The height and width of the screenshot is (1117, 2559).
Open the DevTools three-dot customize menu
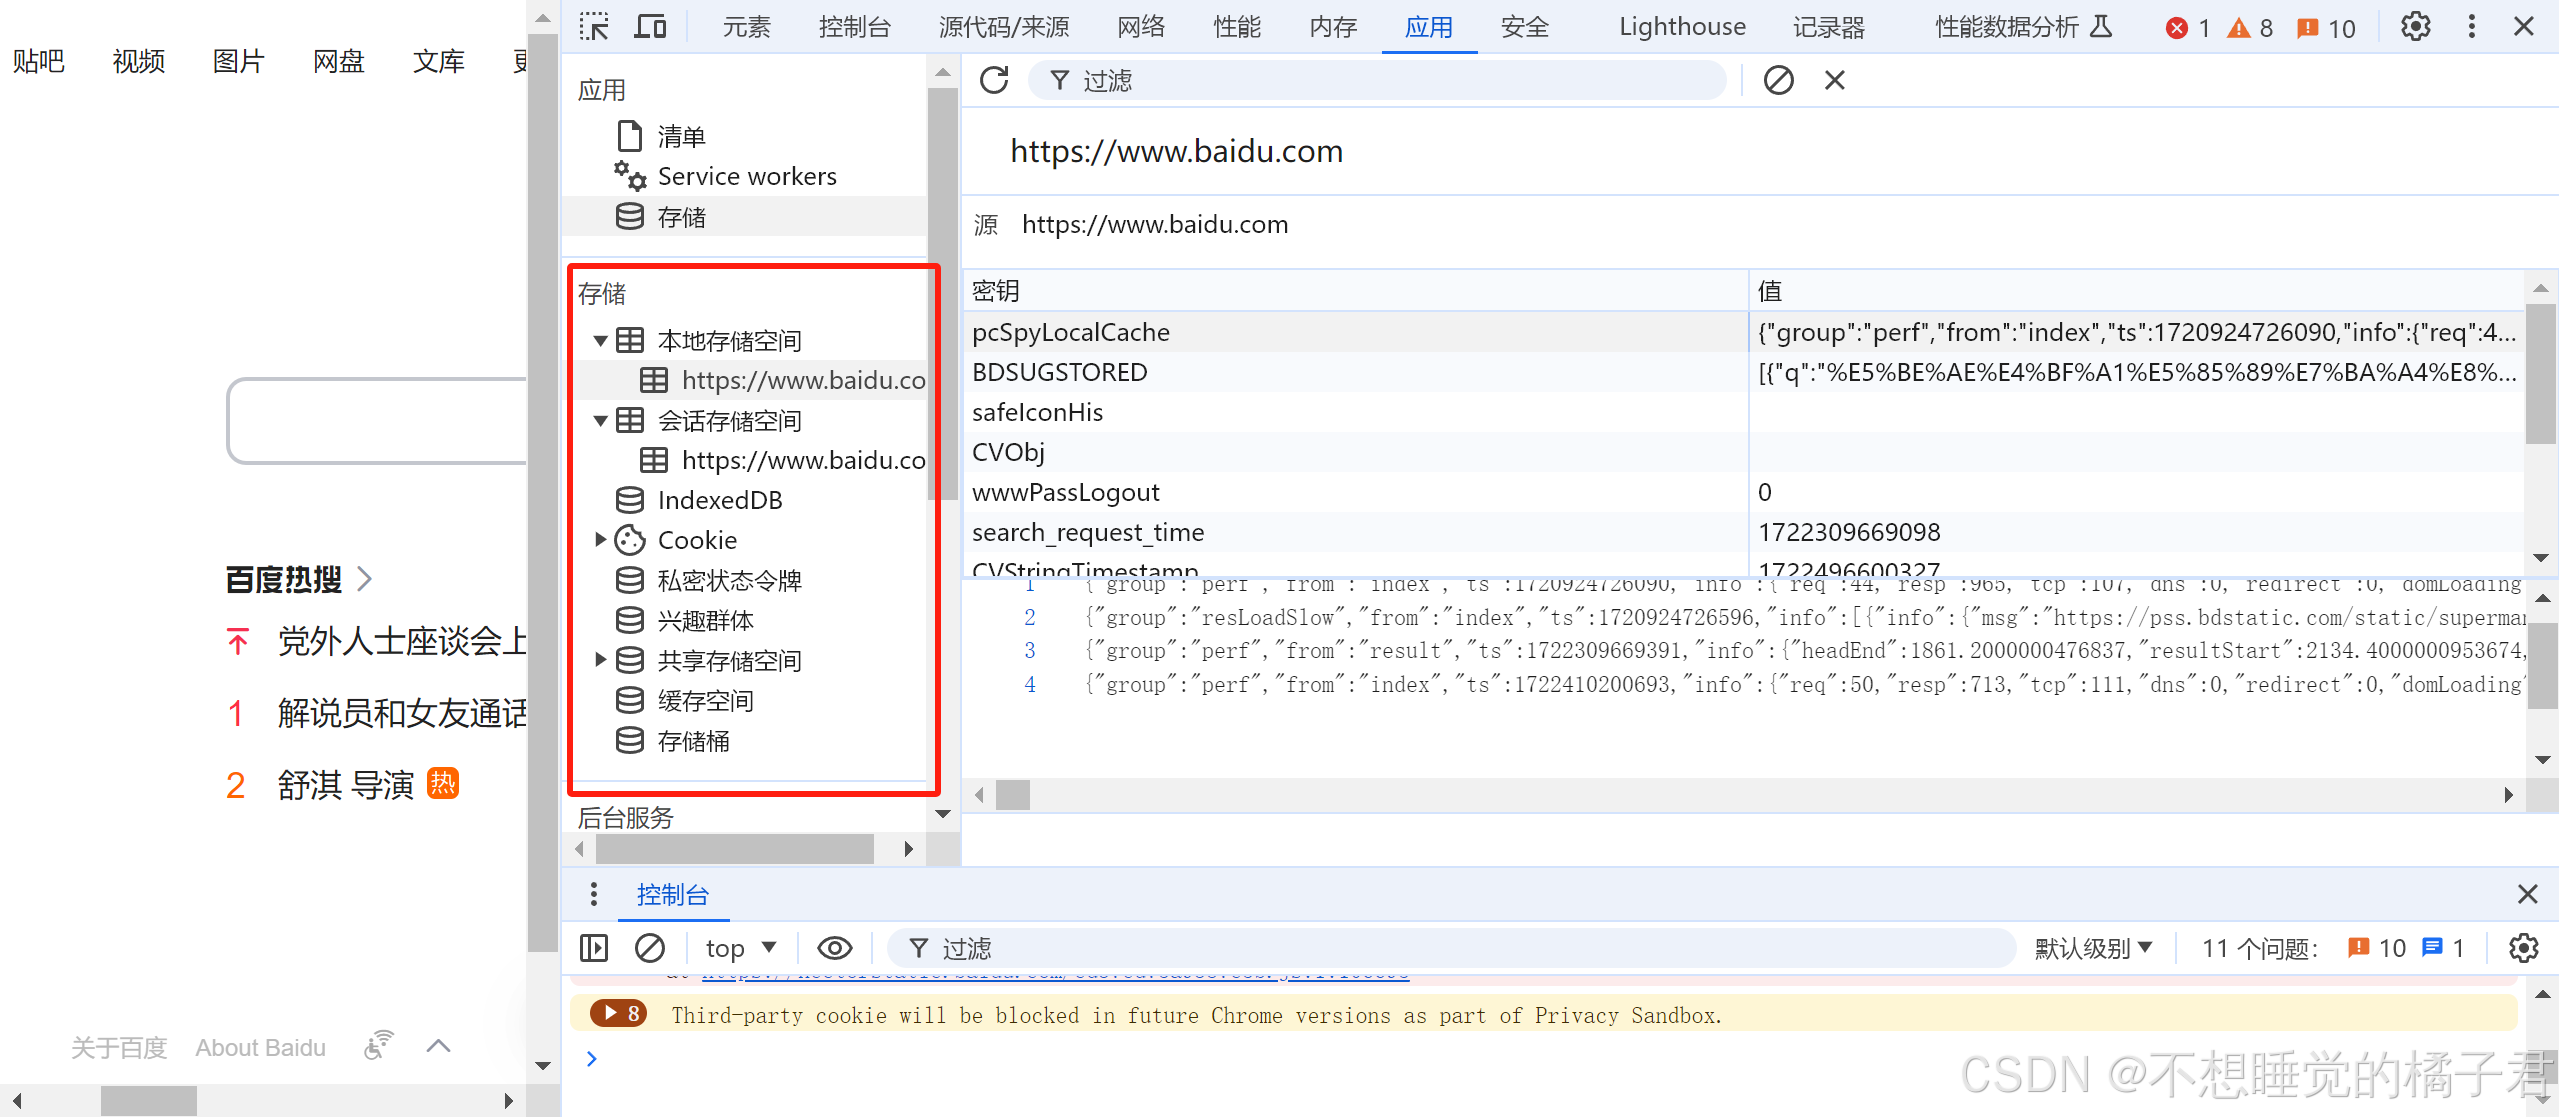coord(2471,27)
